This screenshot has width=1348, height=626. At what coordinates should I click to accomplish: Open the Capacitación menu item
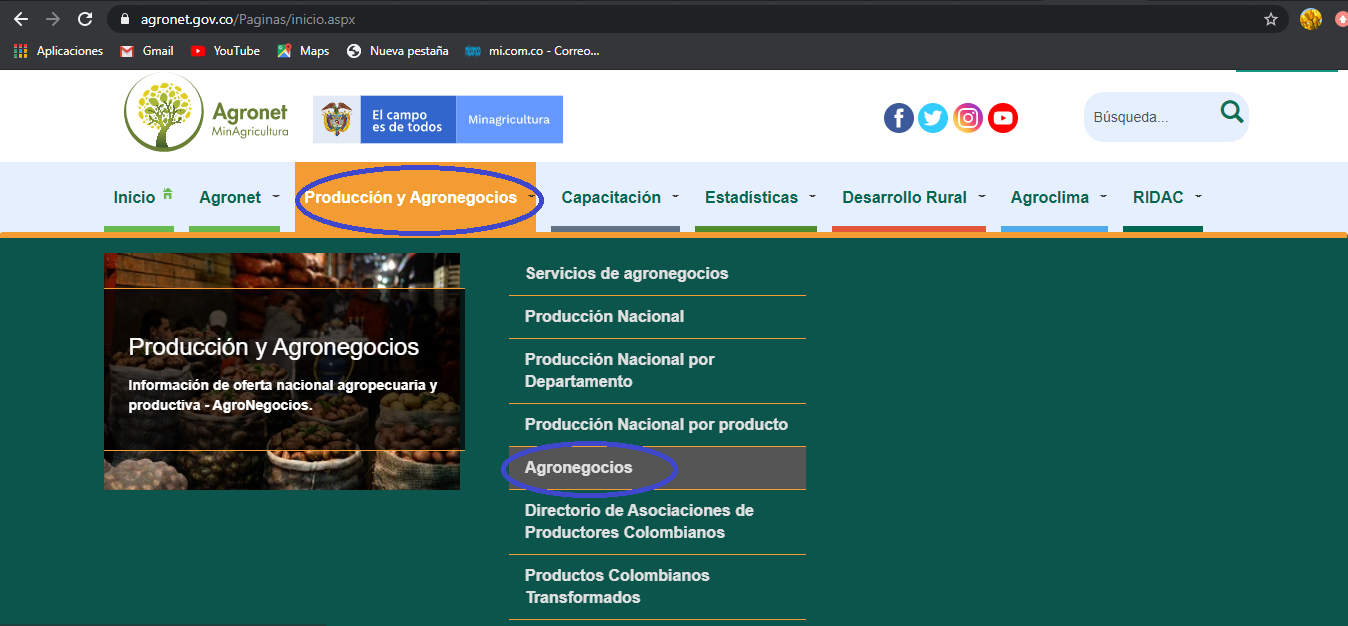pyautogui.click(x=612, y=197)
